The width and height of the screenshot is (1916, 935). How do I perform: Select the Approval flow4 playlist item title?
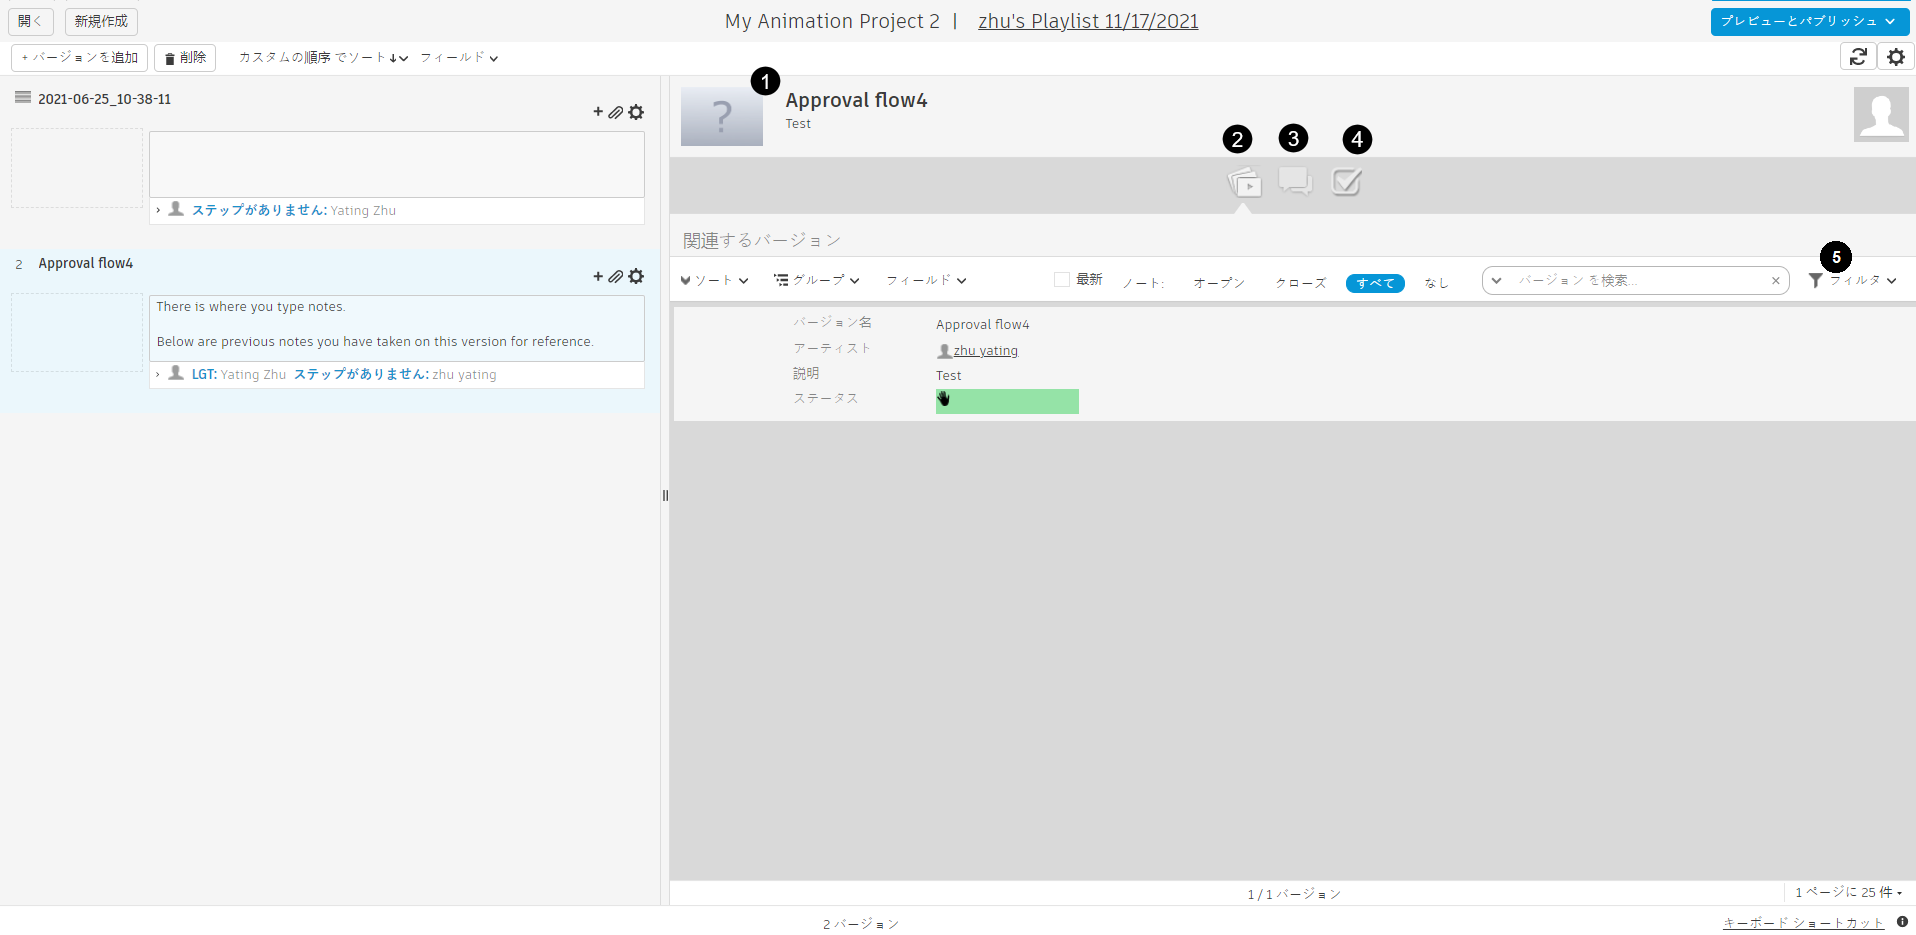(x=85, y=263)
